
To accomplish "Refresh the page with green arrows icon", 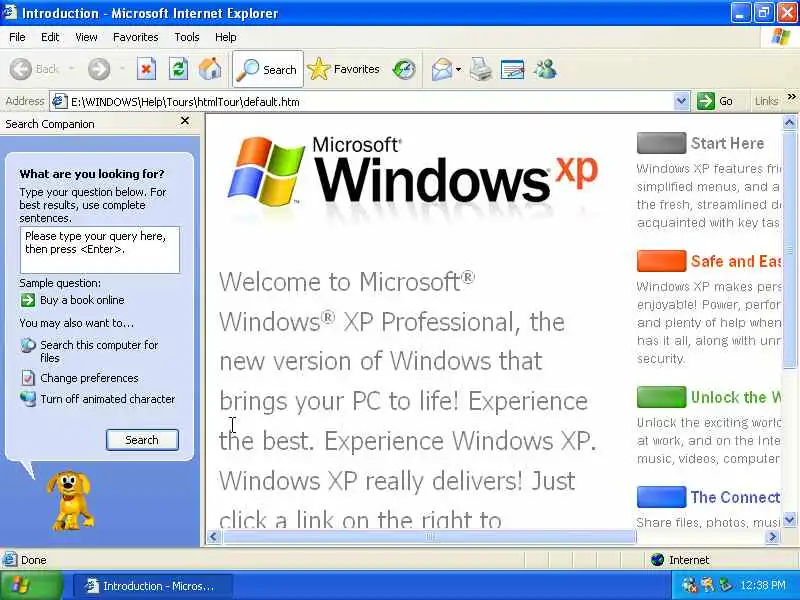I will [178, 69].
